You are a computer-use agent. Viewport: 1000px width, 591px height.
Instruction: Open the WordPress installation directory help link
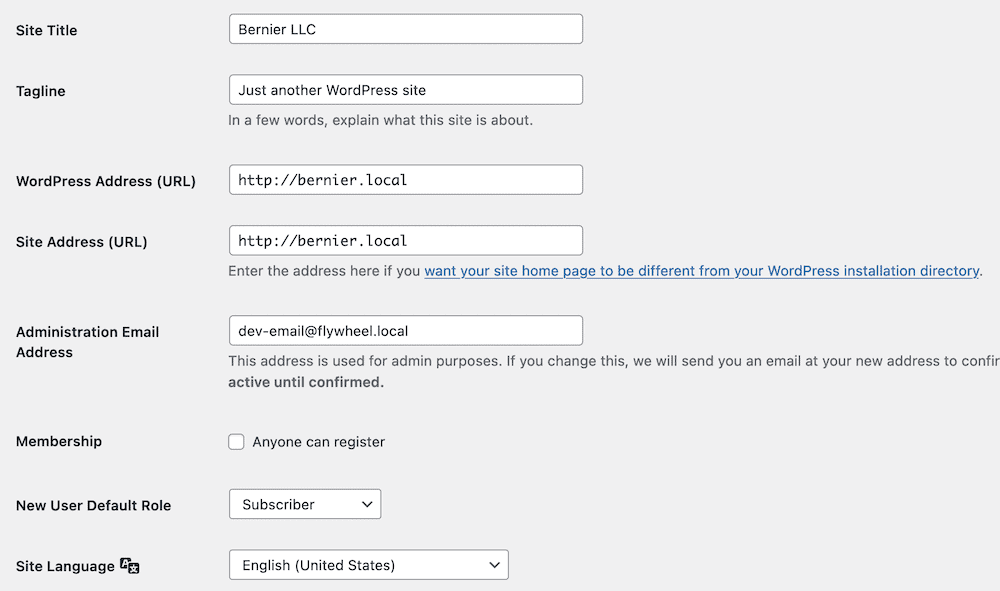click(702, 271)
